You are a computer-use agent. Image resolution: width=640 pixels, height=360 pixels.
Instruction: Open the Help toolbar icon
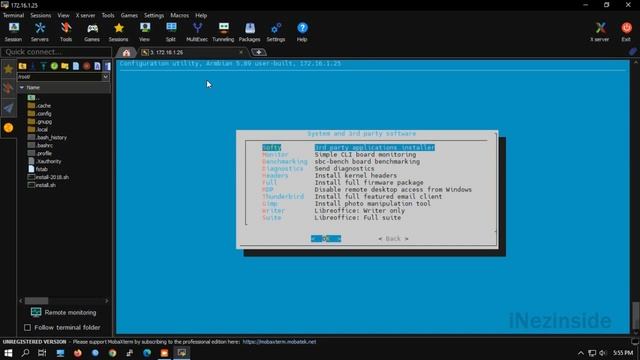click(302, 32)
